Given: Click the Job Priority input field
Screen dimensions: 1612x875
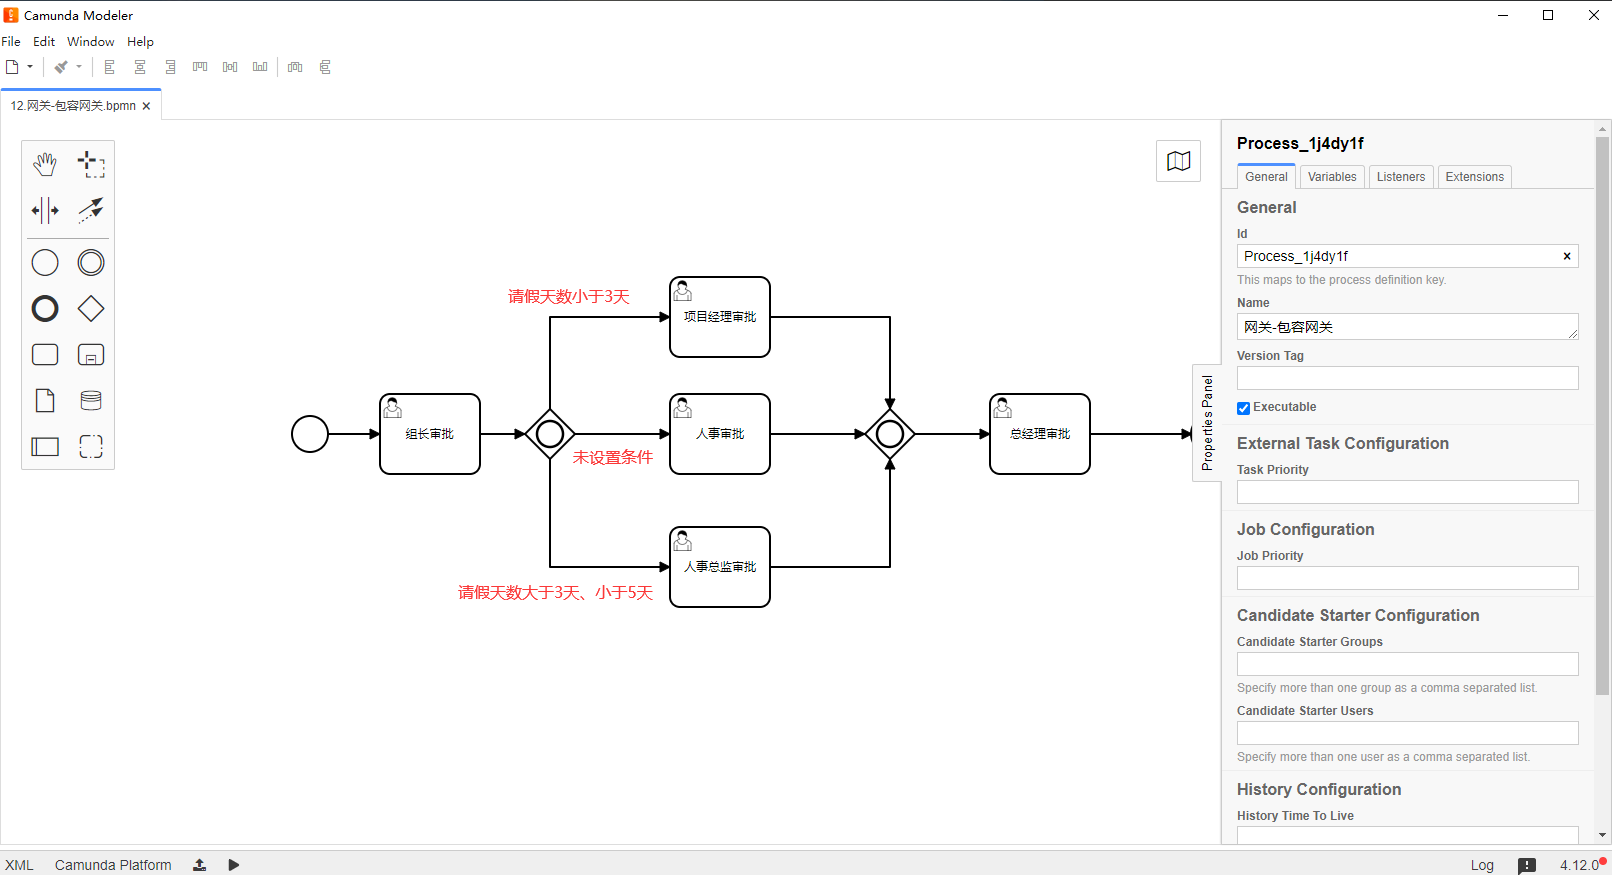Looking at the screenshot, I should (x=1407, y=578).
